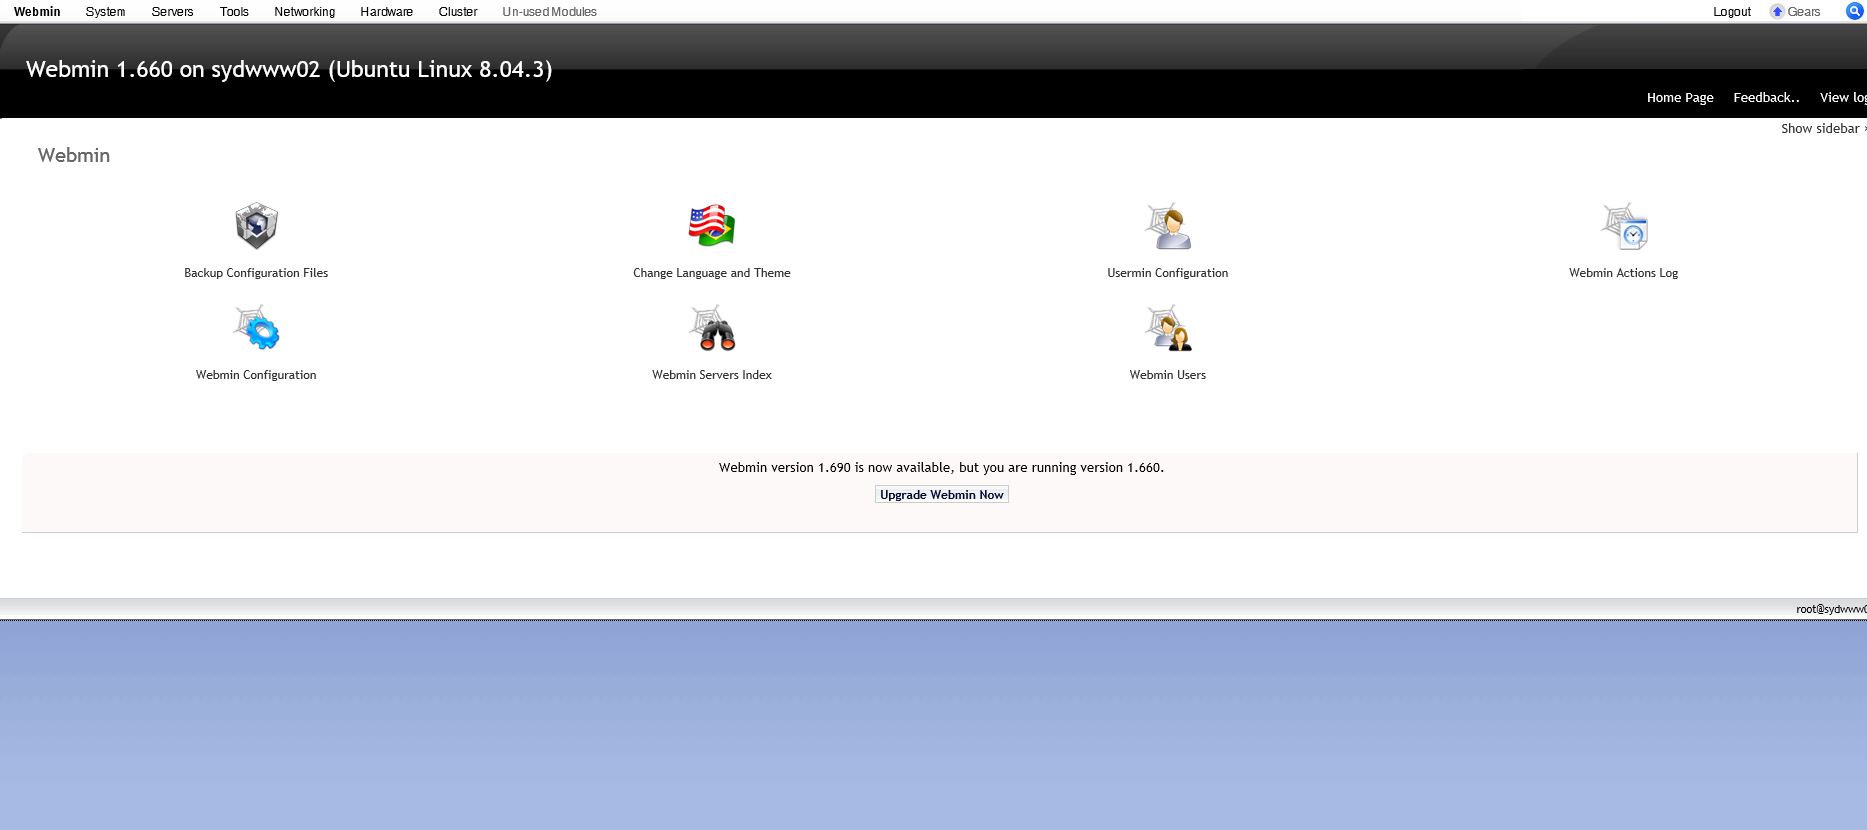The width and height of the screenshot is (1867, 830).
Task: Open the Servers menu
Action: [172, 12]
